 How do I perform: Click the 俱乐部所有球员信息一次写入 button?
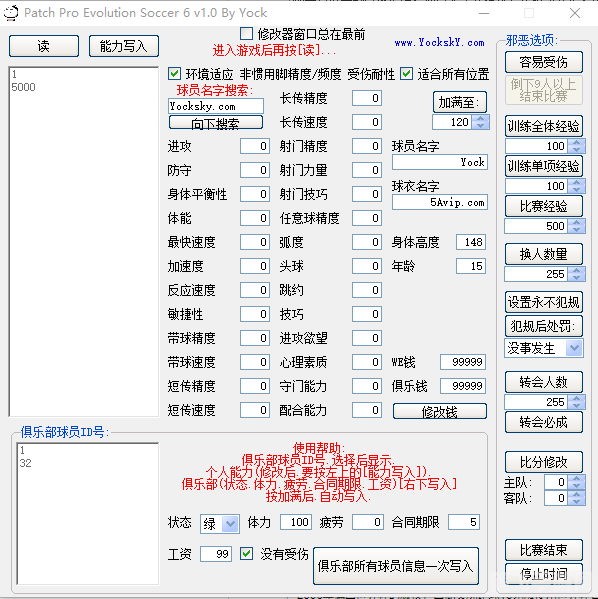tap(395, 566)
